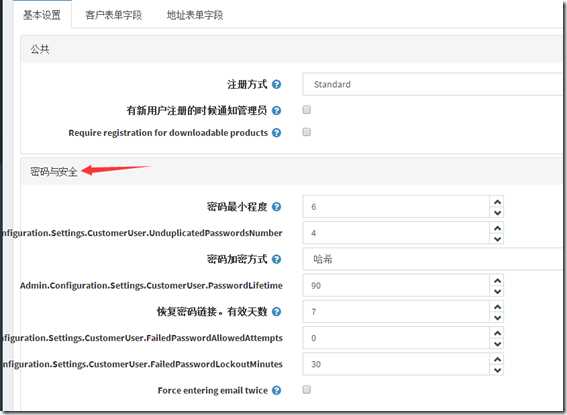Increase 密码最小程度 value with up arrow
Viewport: 567px width, 415px height.
point(497,202)
